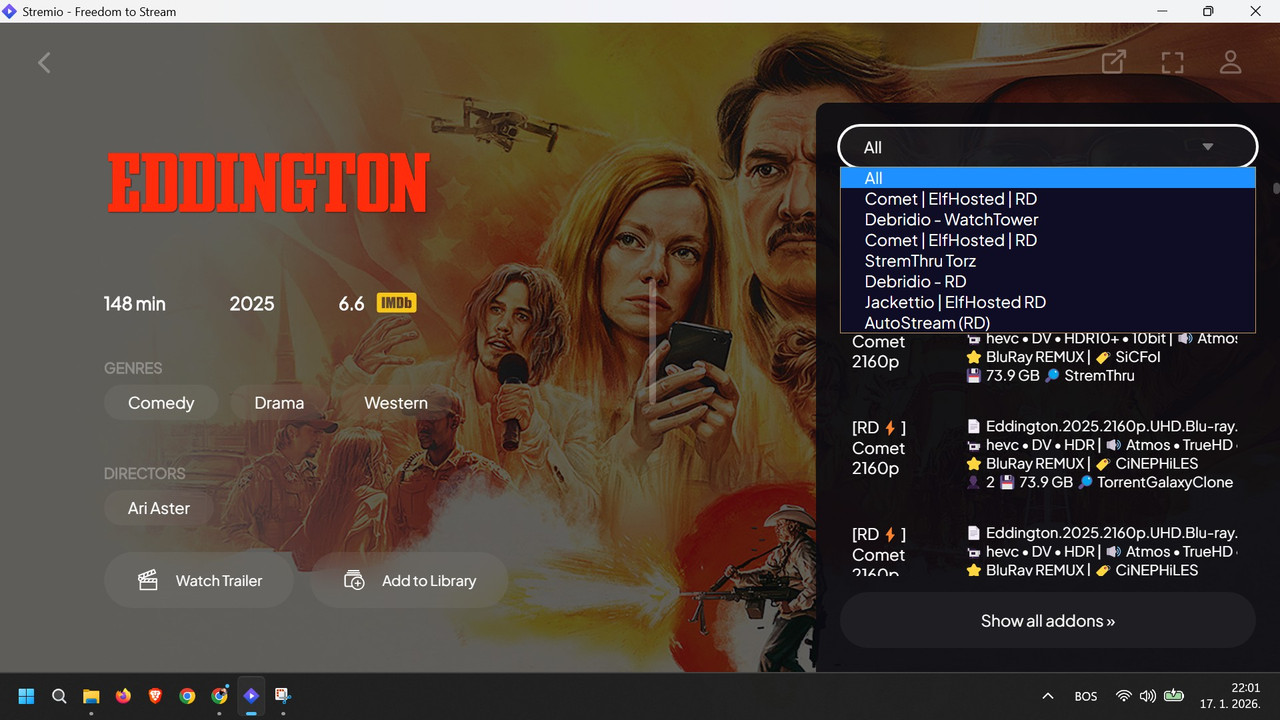Show all addons button
The image size is (1280, 720).
coord(1047,620)
